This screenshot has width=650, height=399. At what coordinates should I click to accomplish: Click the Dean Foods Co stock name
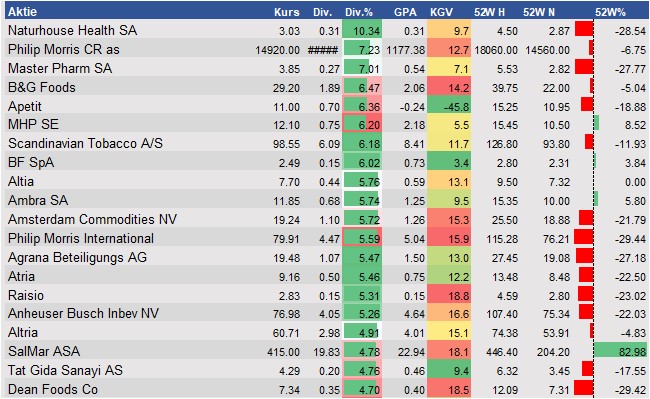point(53,389)
